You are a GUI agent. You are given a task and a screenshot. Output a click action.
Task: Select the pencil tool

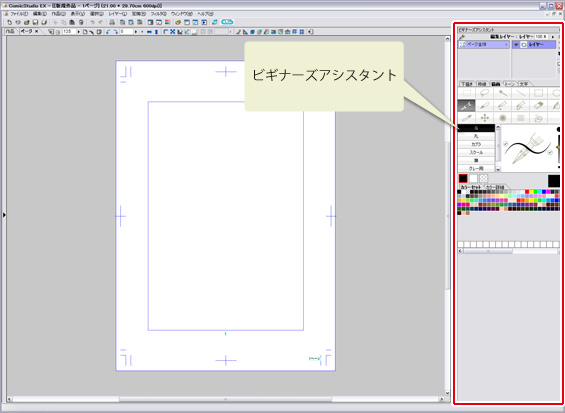485,106
